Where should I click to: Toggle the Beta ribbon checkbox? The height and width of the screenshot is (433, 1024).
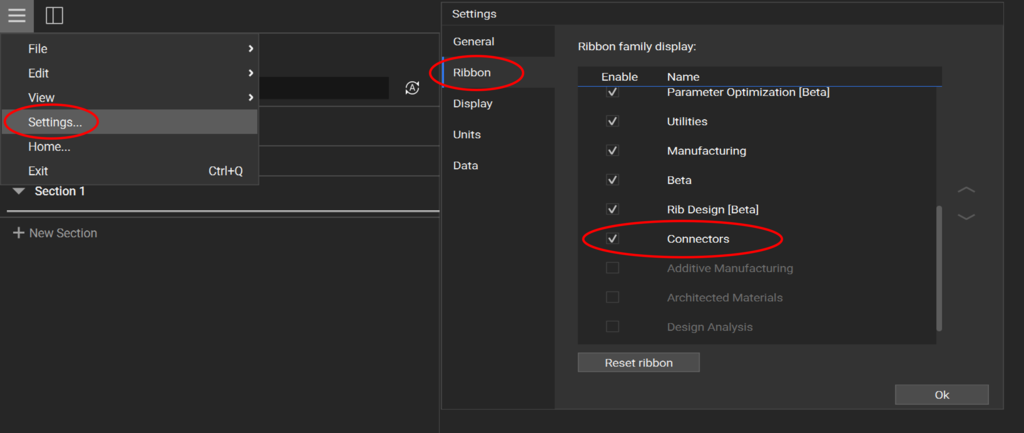coord(612,180)
